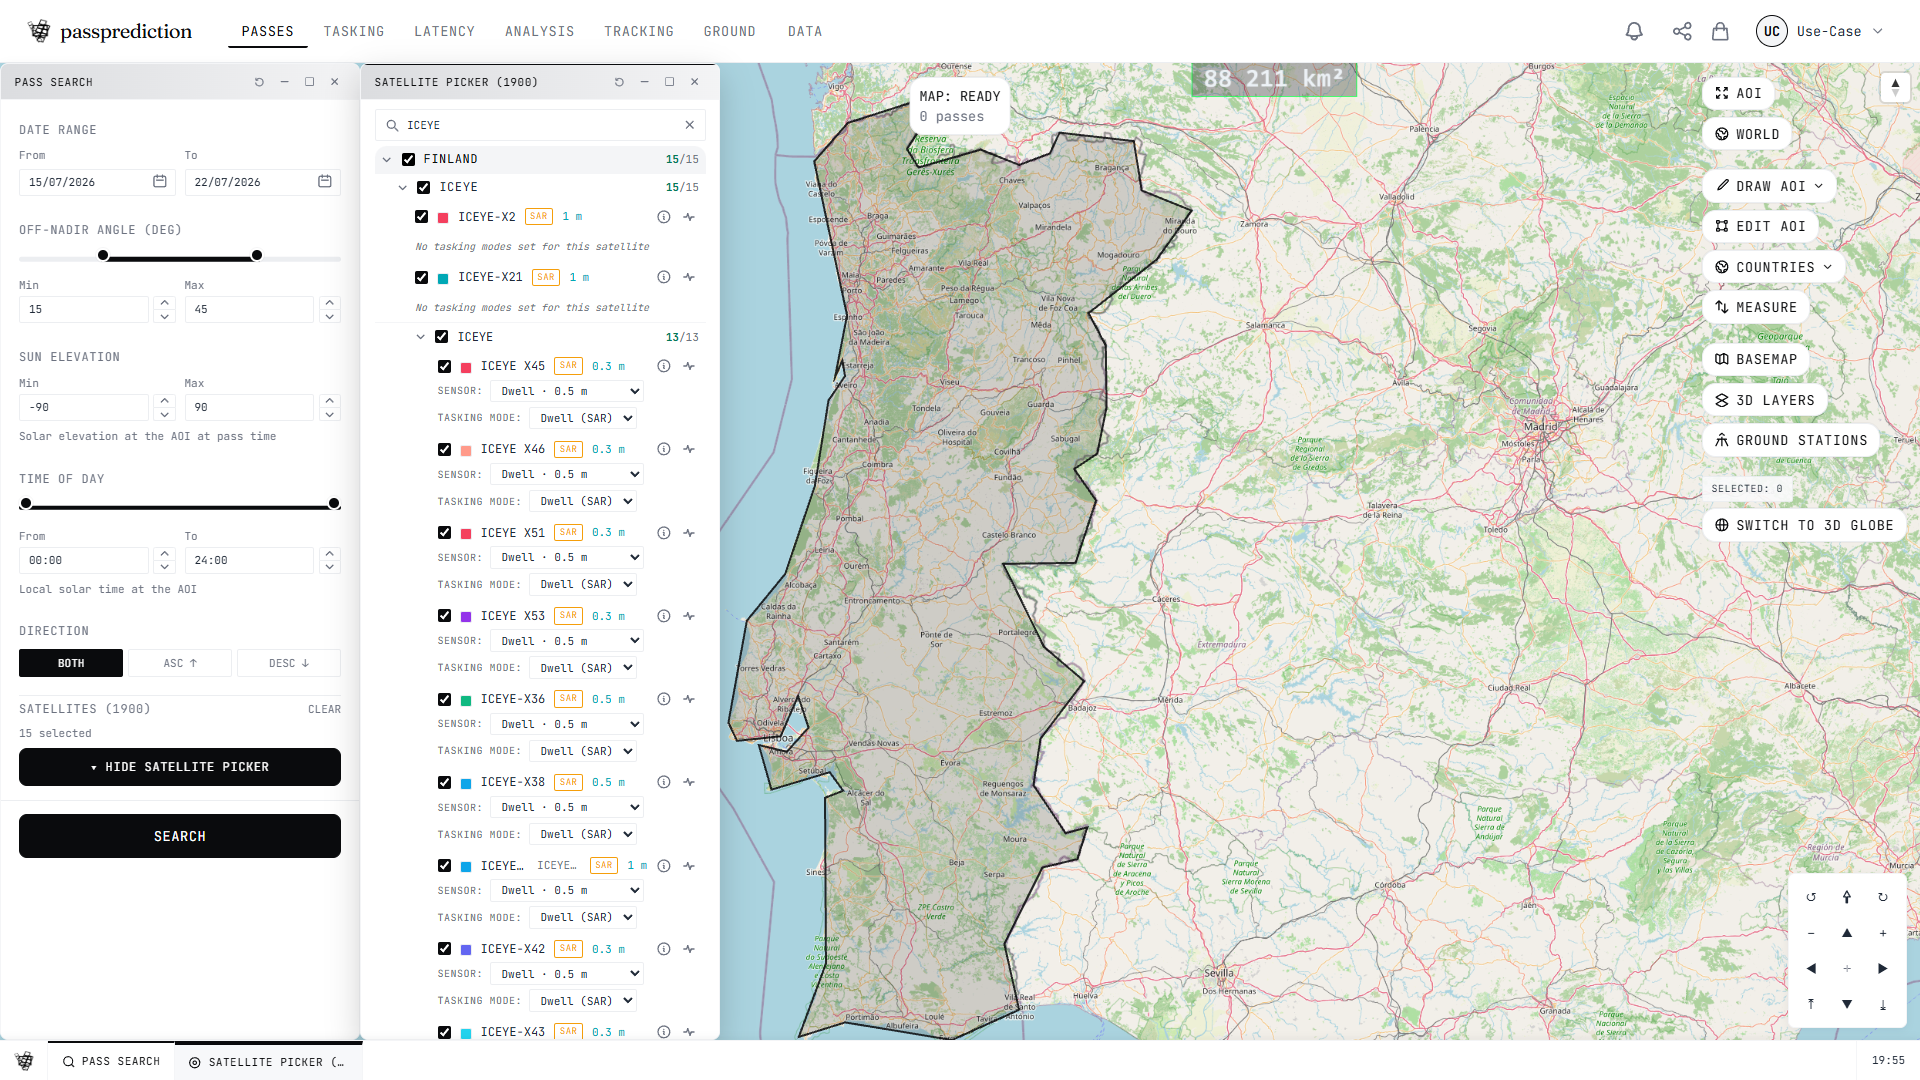Viewport: 1920px width, 1080px height.
Task: Activate the Measure tool
Action: click(1756, 307)
